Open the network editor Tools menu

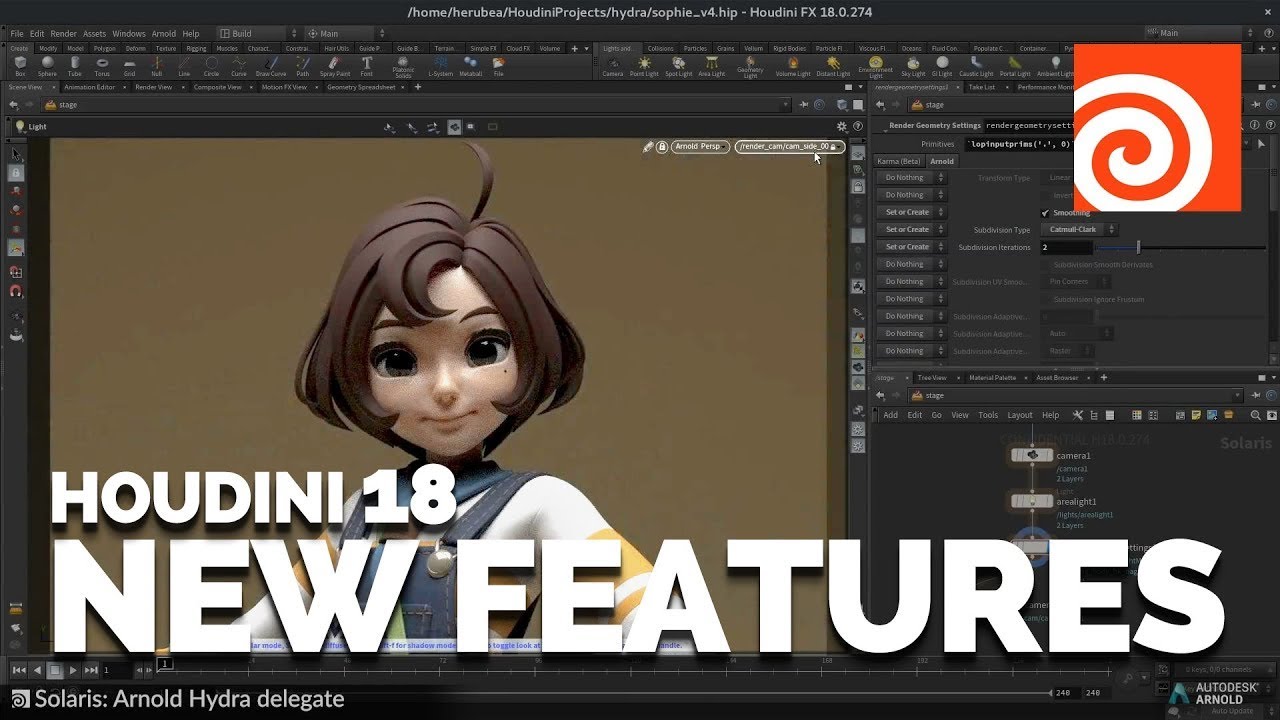(x=987, y=415)
